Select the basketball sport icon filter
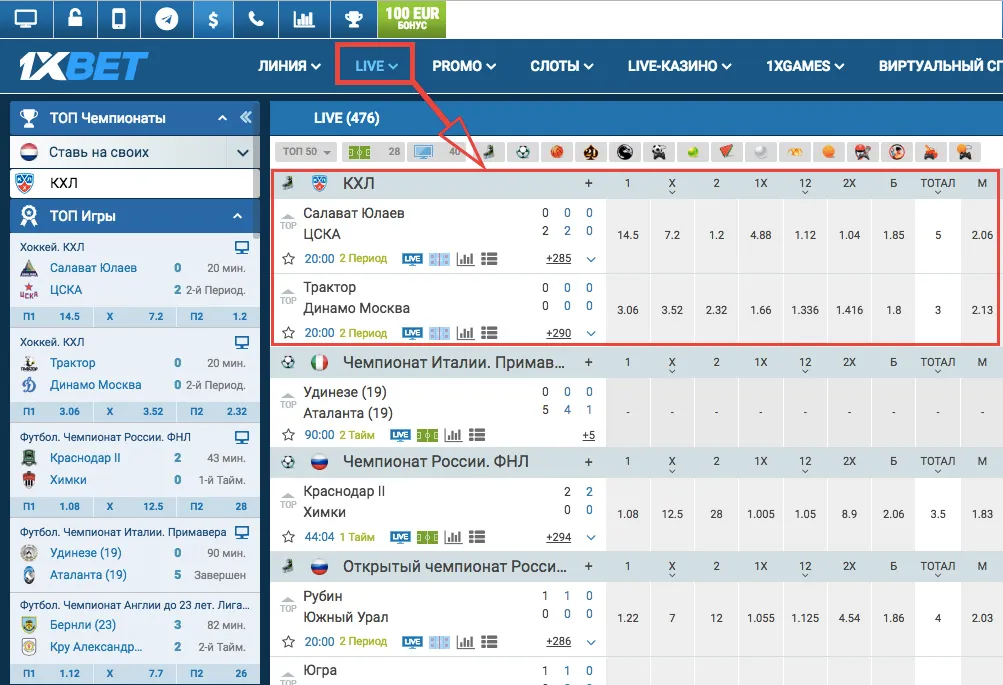The width and height of the screenshot is (1003, 685). click(x=557, y=152)
